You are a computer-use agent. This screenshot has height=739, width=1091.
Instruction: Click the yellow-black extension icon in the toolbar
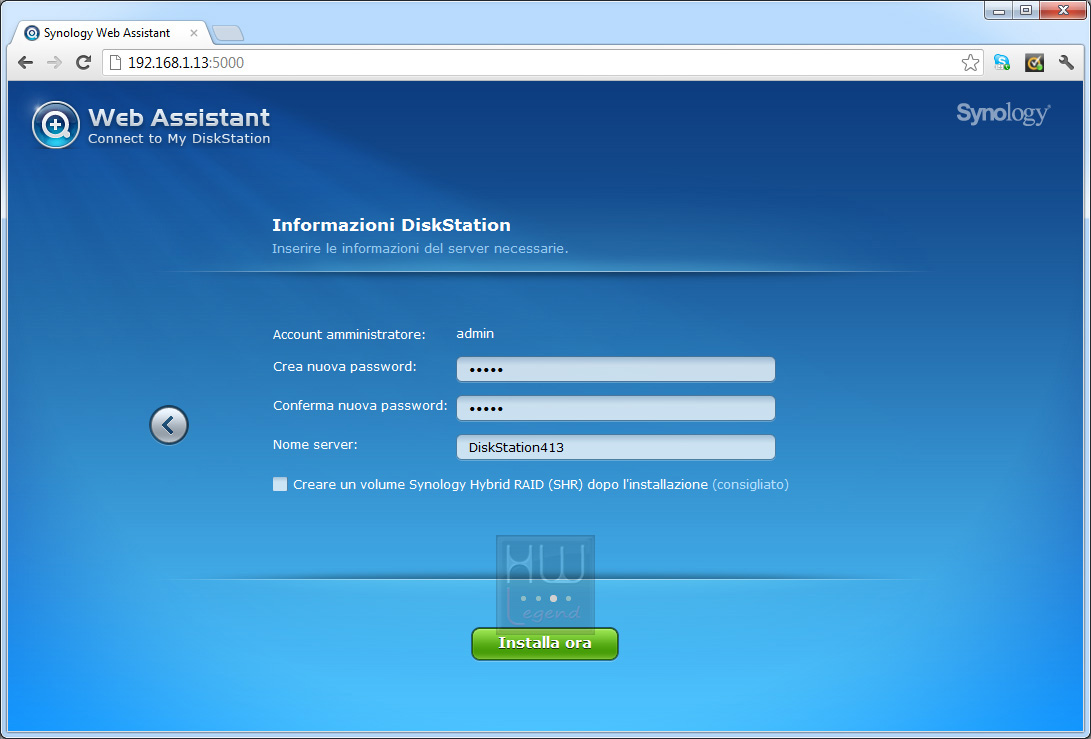click(x=1034, y=63)
